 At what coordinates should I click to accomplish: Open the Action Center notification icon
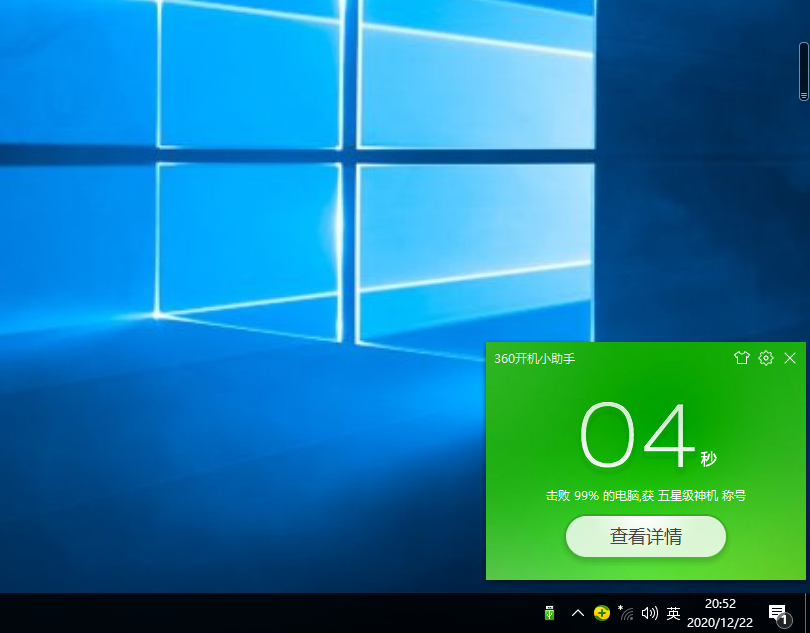click(x=778, y=613)
